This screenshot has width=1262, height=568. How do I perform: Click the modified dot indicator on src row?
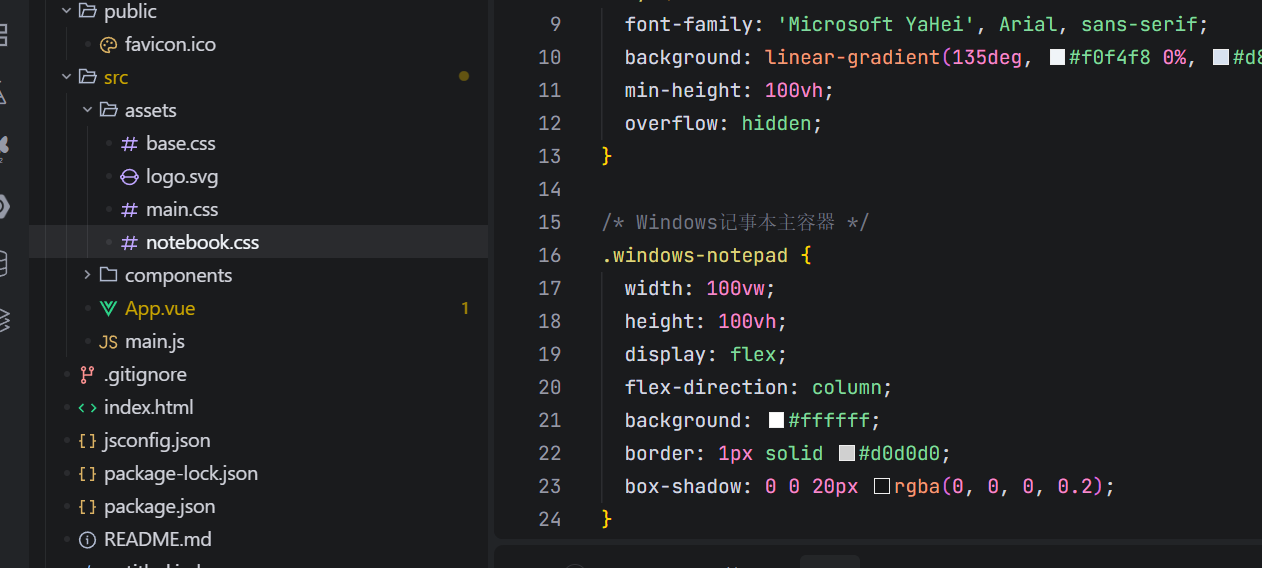click(464, 76)
